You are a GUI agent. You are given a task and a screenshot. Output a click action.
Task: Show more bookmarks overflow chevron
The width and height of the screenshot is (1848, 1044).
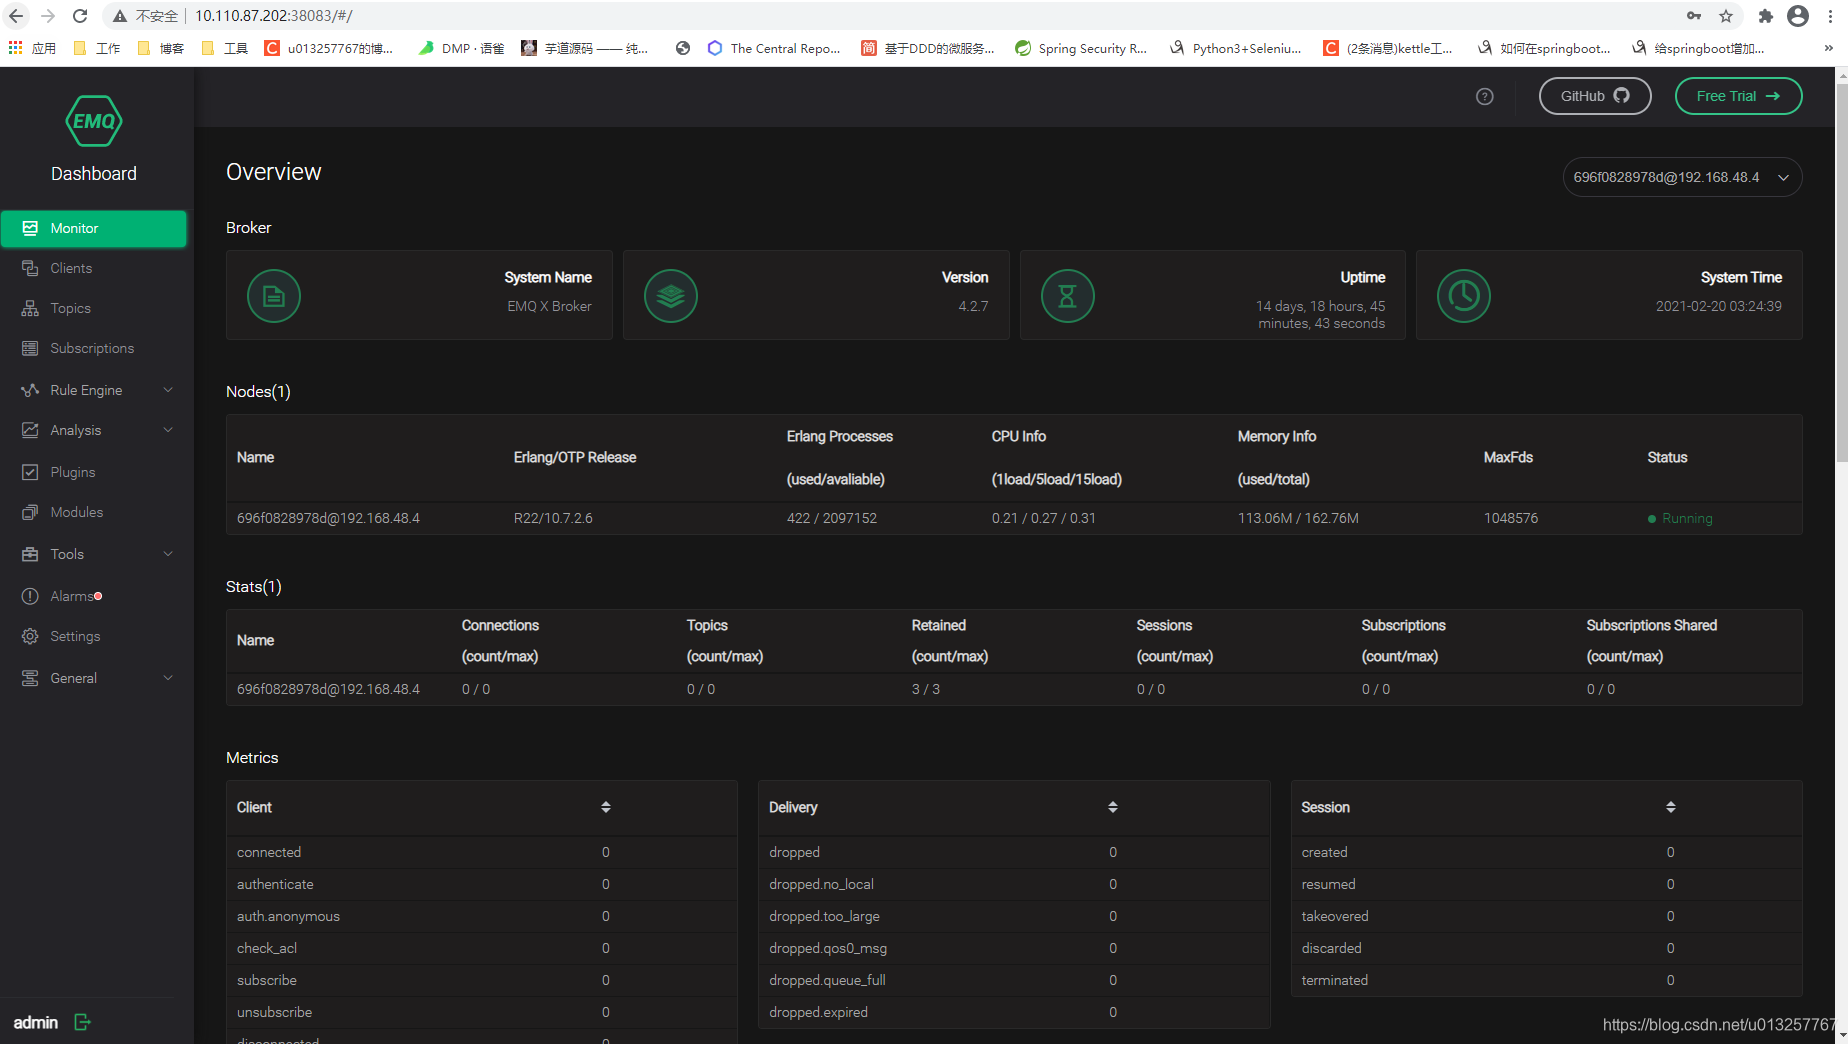coord(1829,48)
